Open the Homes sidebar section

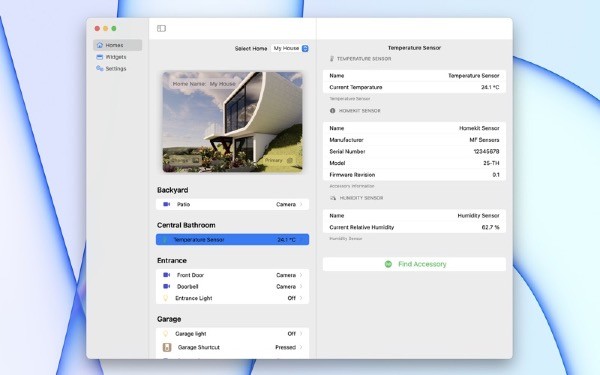click(117, 45)
